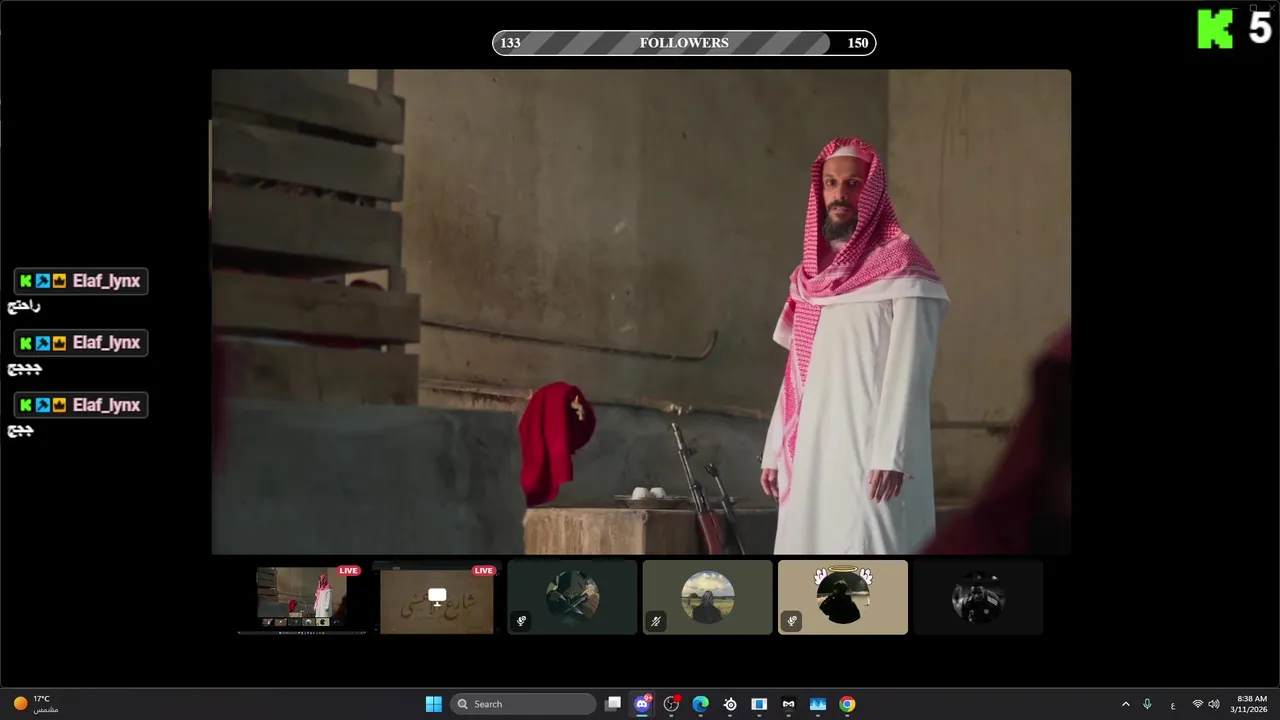This screenshot has height=720, width=1280.
Task: Show hidden system tray icons
Action: [1125, 704]
